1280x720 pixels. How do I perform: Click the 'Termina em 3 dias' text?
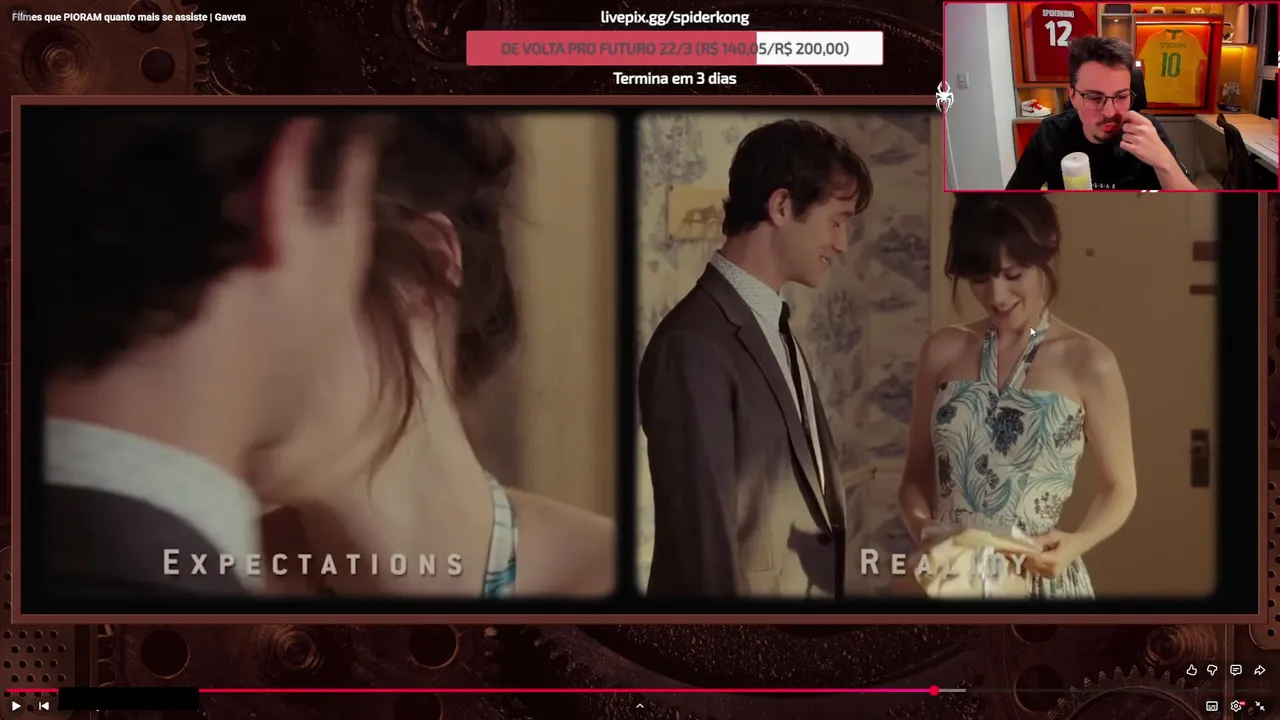[675, 78]
